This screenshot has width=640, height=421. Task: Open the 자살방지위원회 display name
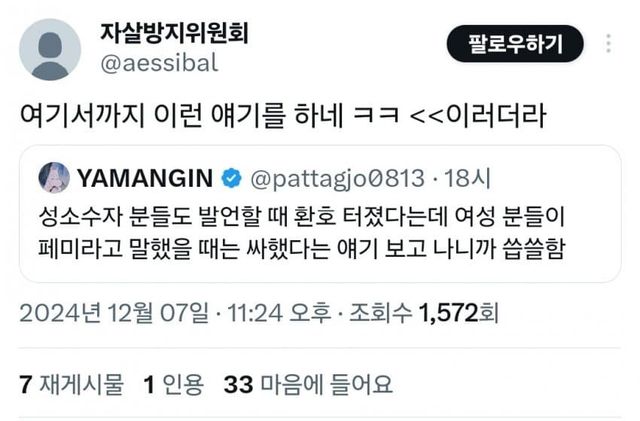[174, 33]
